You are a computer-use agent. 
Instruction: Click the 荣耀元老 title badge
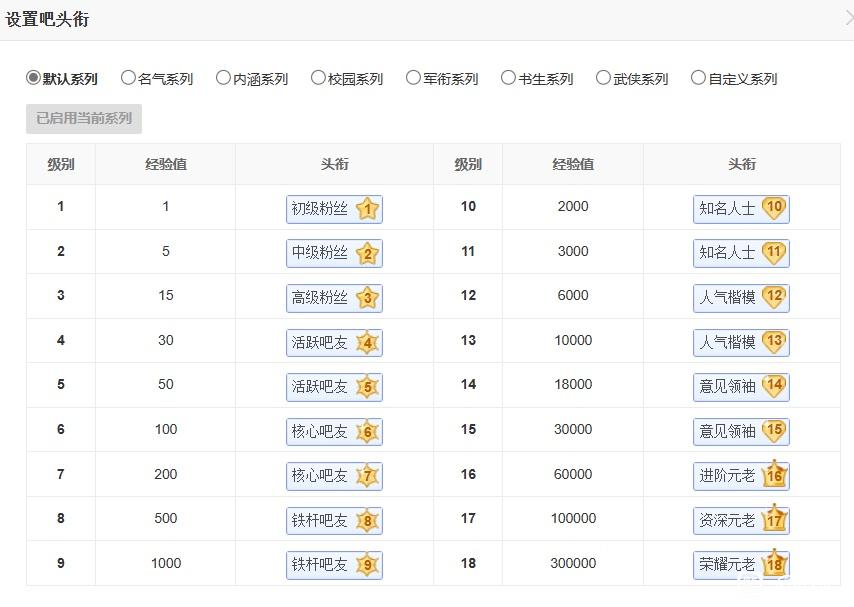click(741, 564)
